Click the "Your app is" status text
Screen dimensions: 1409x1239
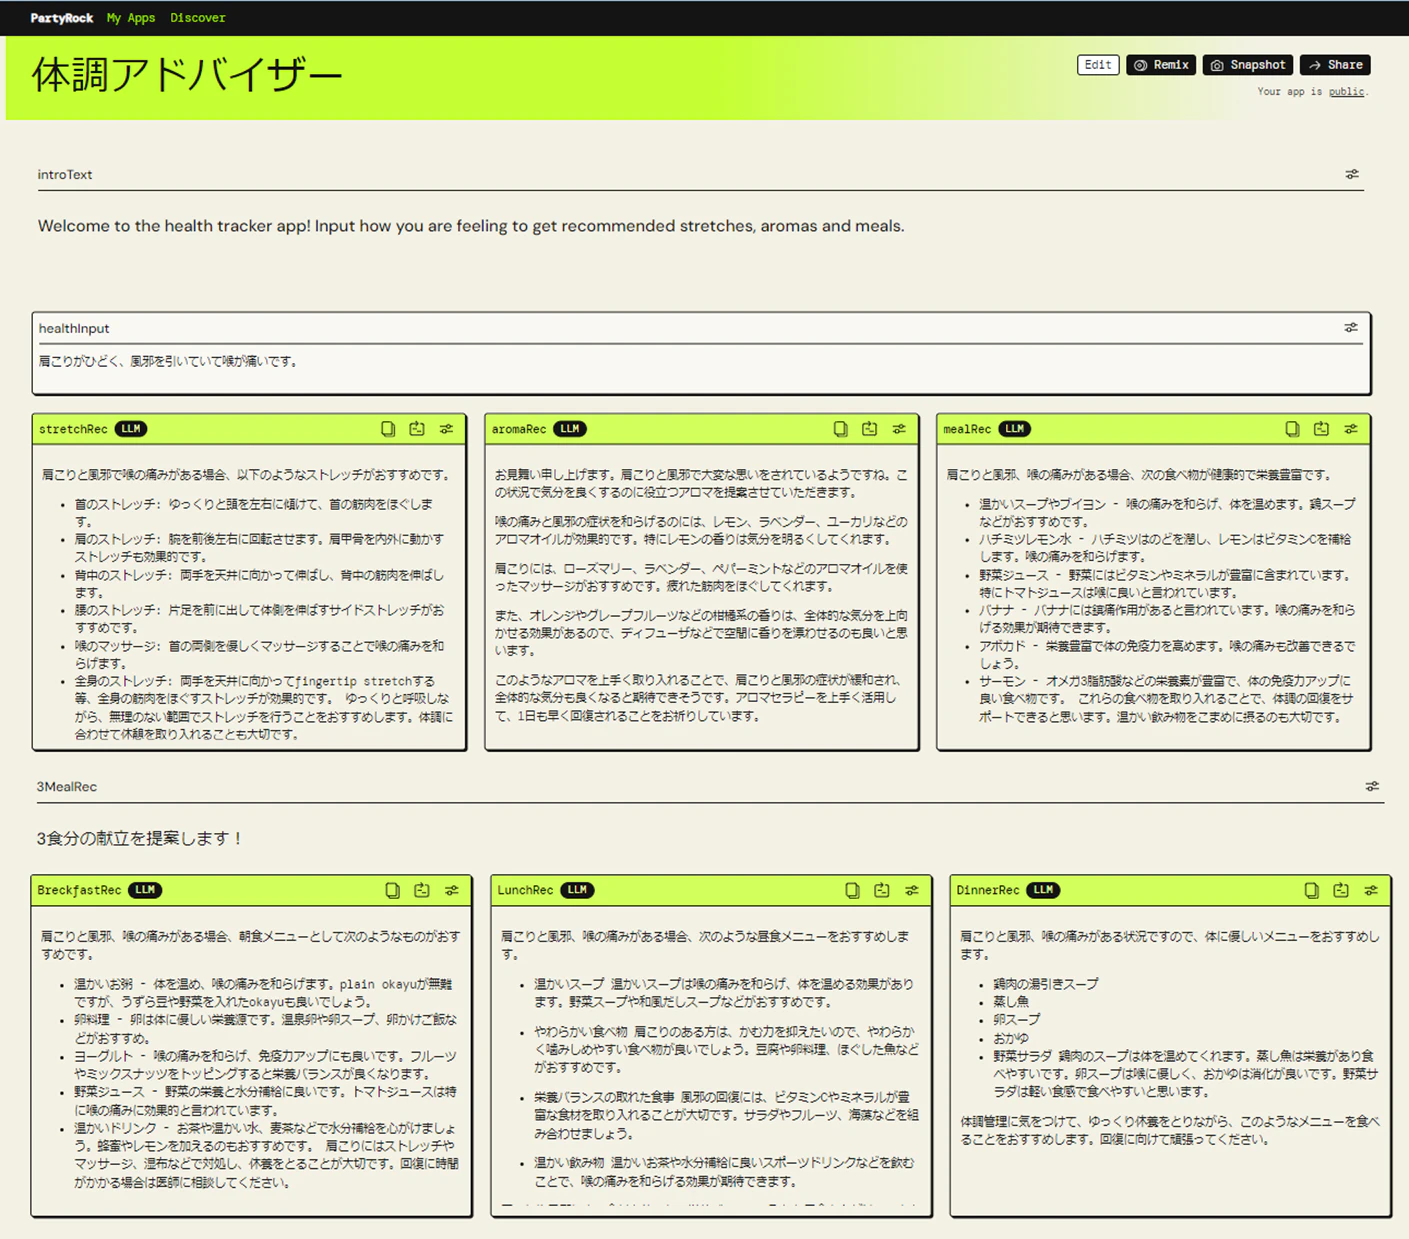click(x=1290, y=92)
